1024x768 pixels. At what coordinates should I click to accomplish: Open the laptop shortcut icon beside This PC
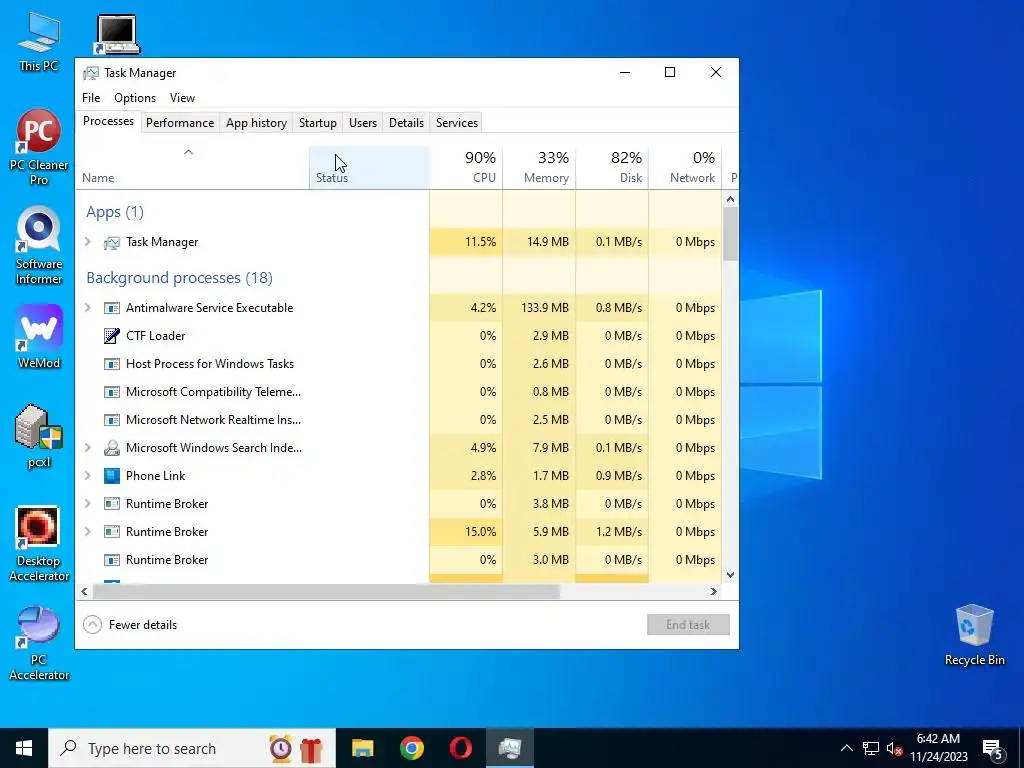[x=118, y=34]
